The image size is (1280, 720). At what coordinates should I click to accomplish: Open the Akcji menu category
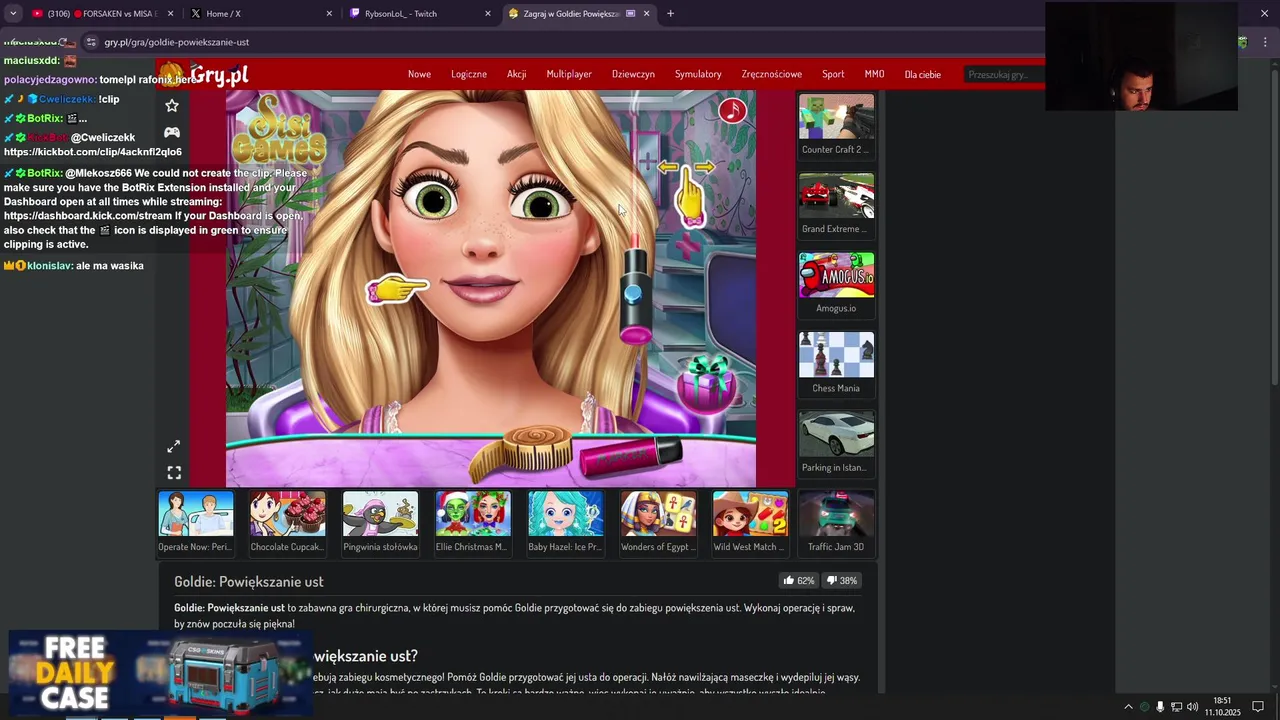(x=516, y=74)
